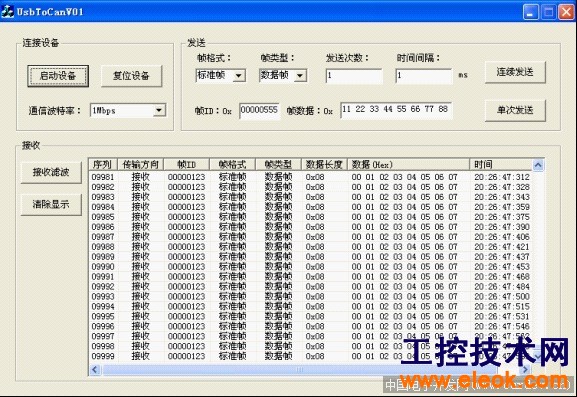Click the 序列 column header
577x397 pixels.
[103, 164]
